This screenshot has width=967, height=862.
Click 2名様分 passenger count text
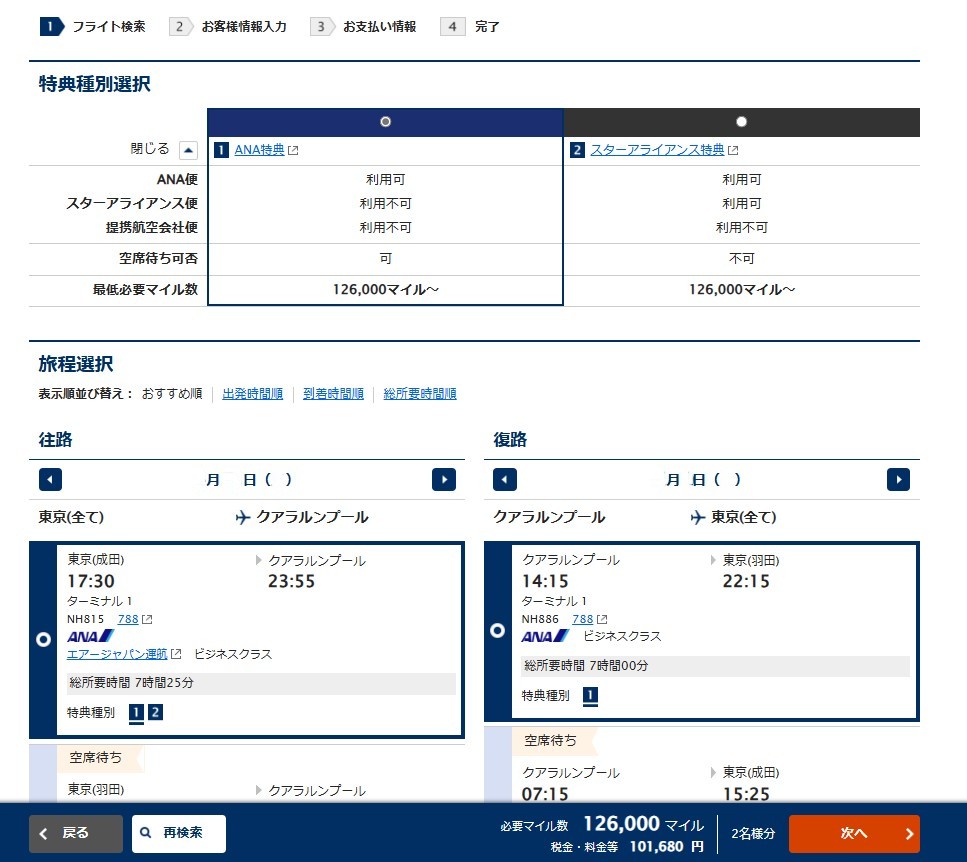coord(753,834)
